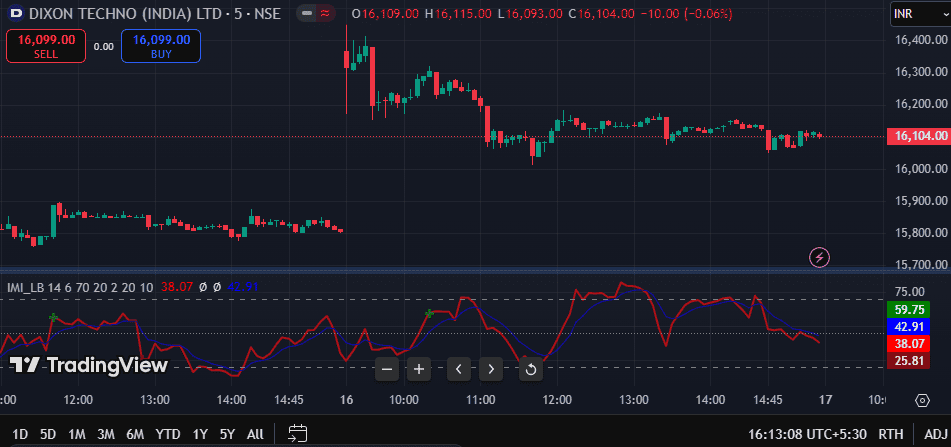This screenshot has height=447, width=951.
Task: Toggle the status line collapse pill
Action: coord(316,13)
